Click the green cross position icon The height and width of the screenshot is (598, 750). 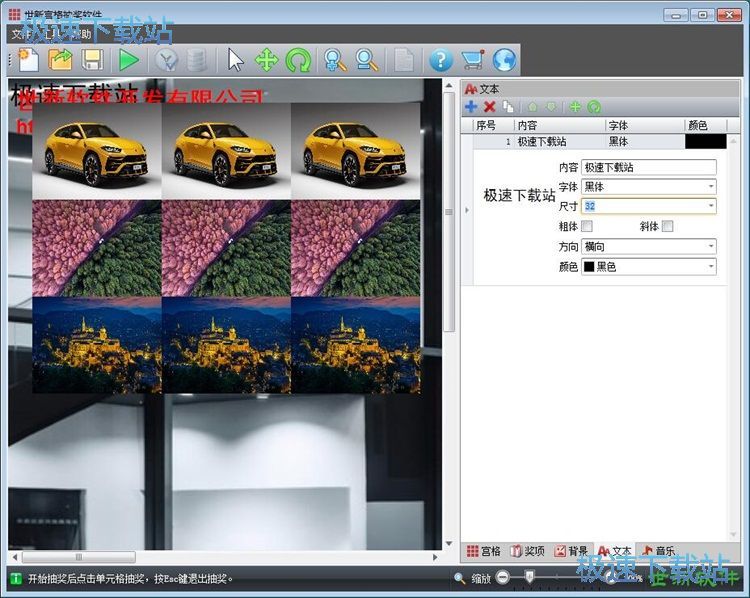tap(575, 107)
